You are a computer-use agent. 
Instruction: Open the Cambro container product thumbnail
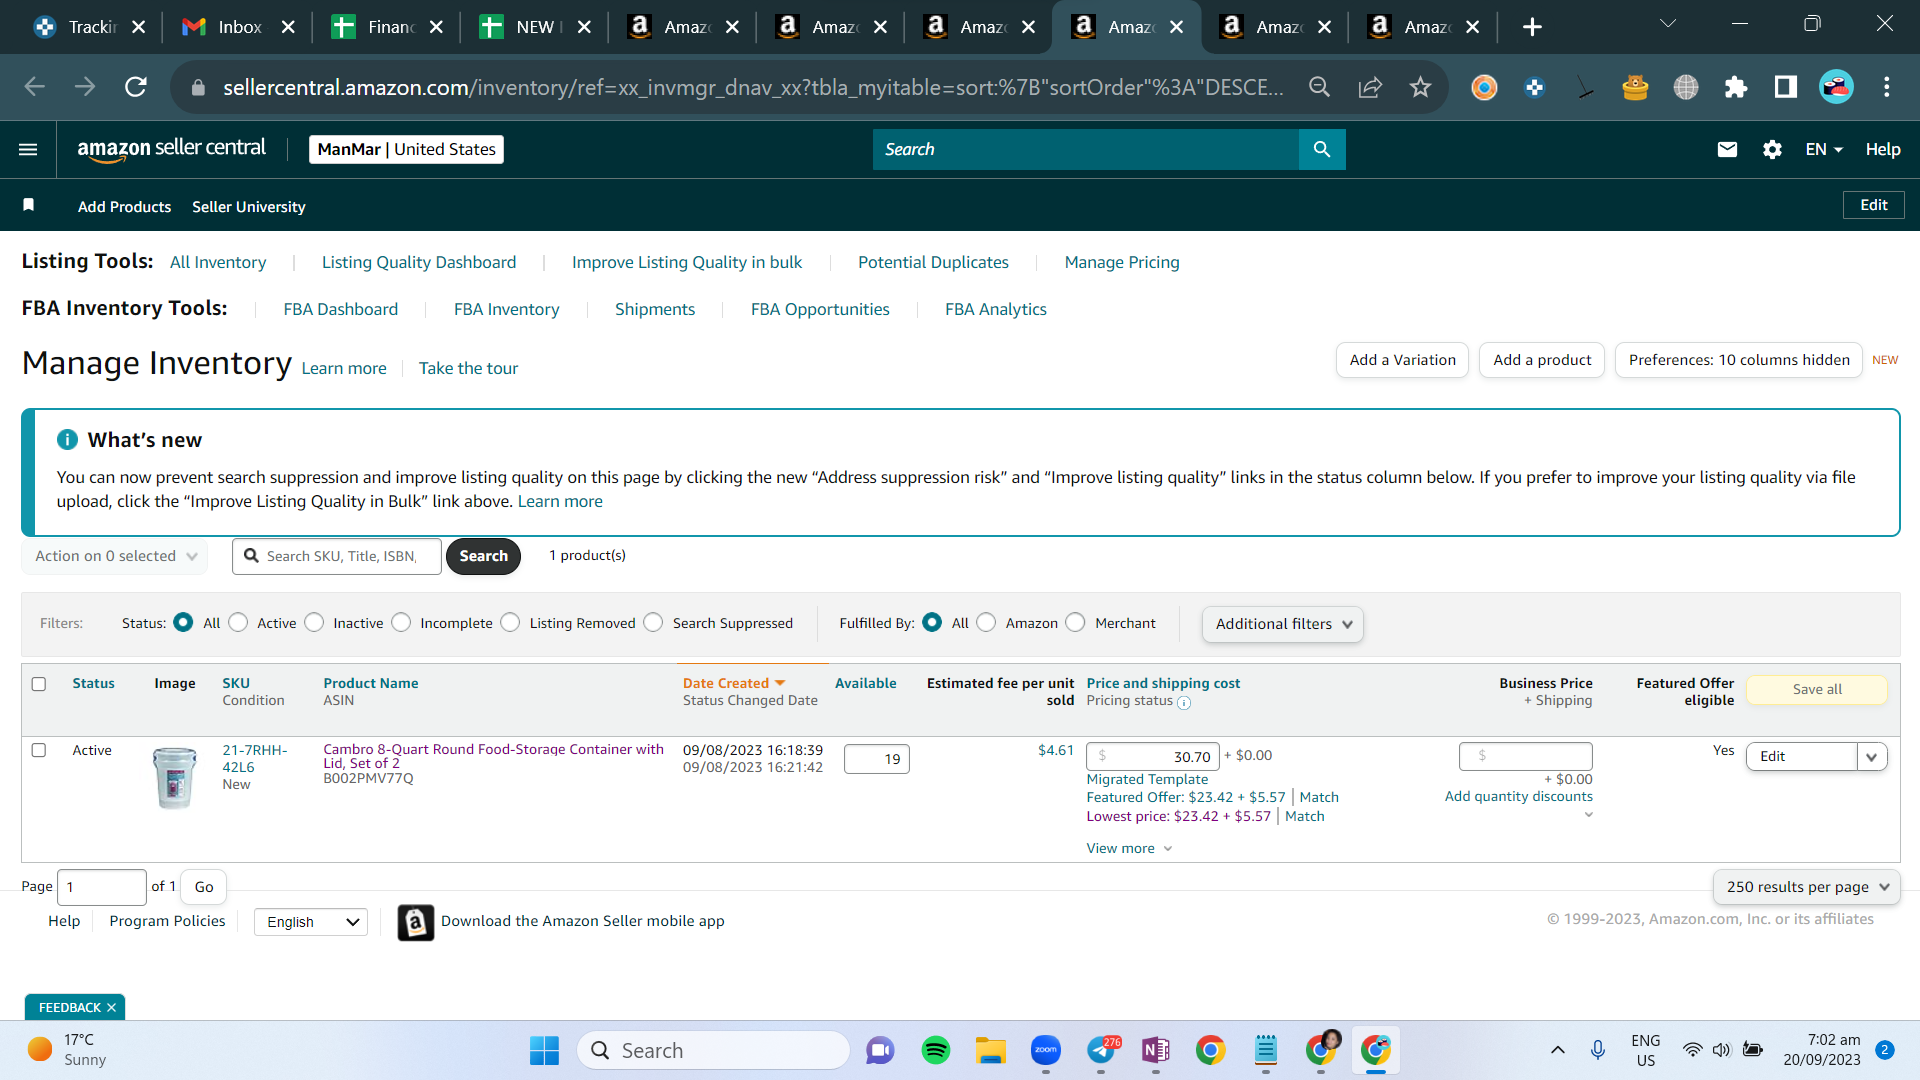[x=175, y=777]
